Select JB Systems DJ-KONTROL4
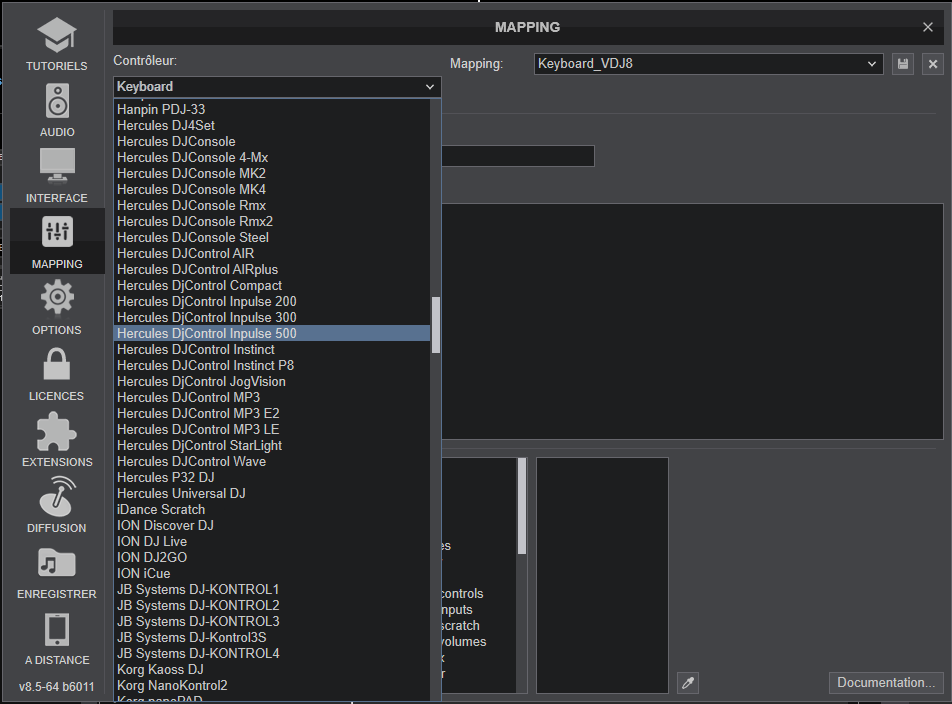This screenshot has width=952, height=704. click(272, 653)
